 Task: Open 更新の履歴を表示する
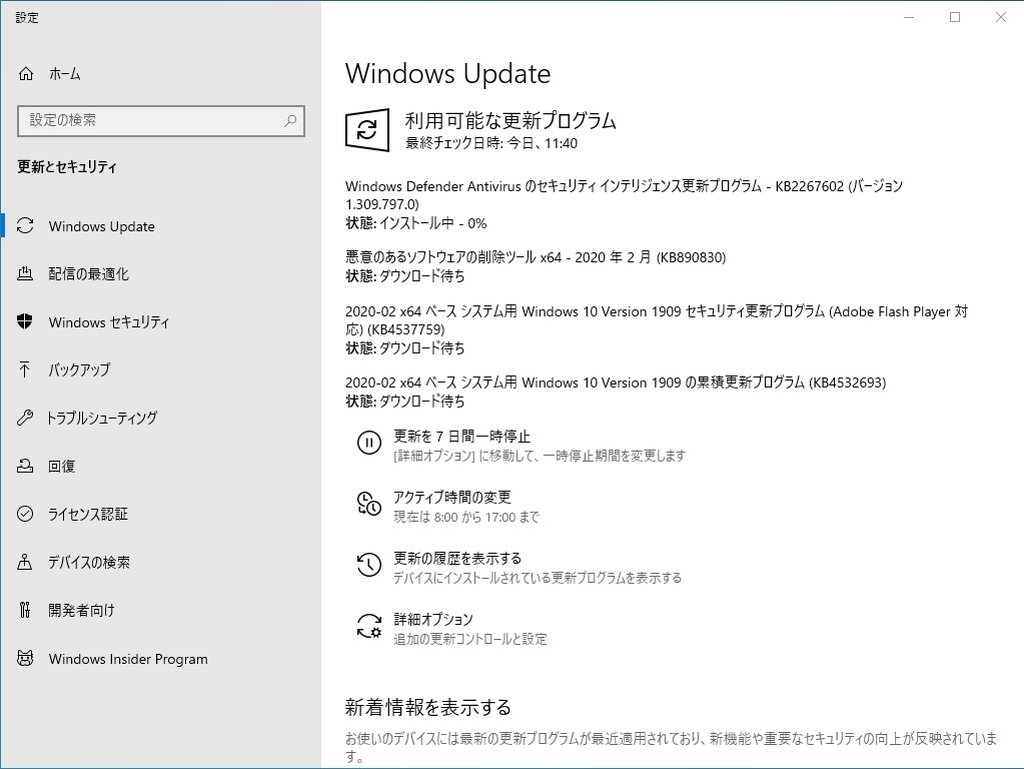(519, 567)
